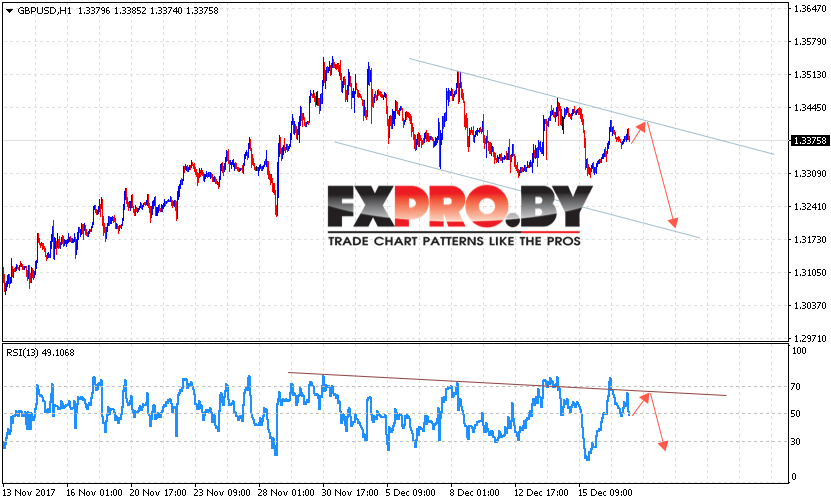Select the 8 Dec 01:00 time label

click(x=474, y=492)
